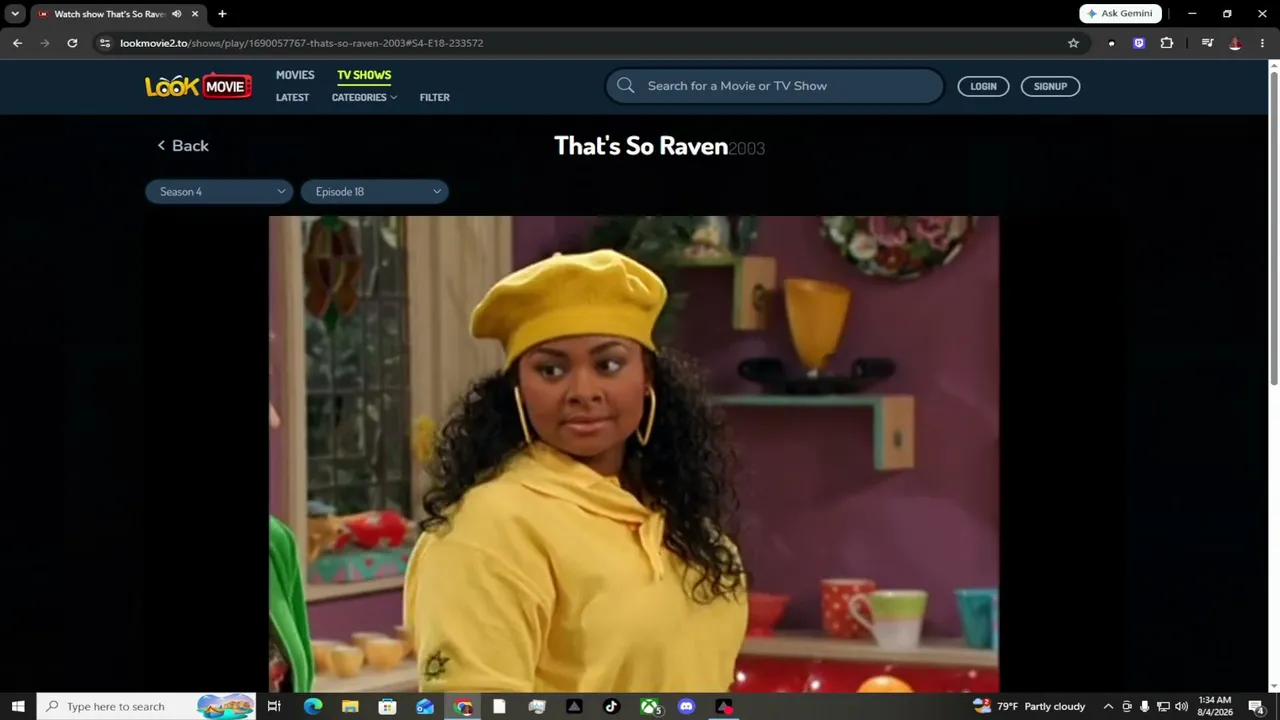Click the video player frame
1280x720 pixels.
(633, 454)
